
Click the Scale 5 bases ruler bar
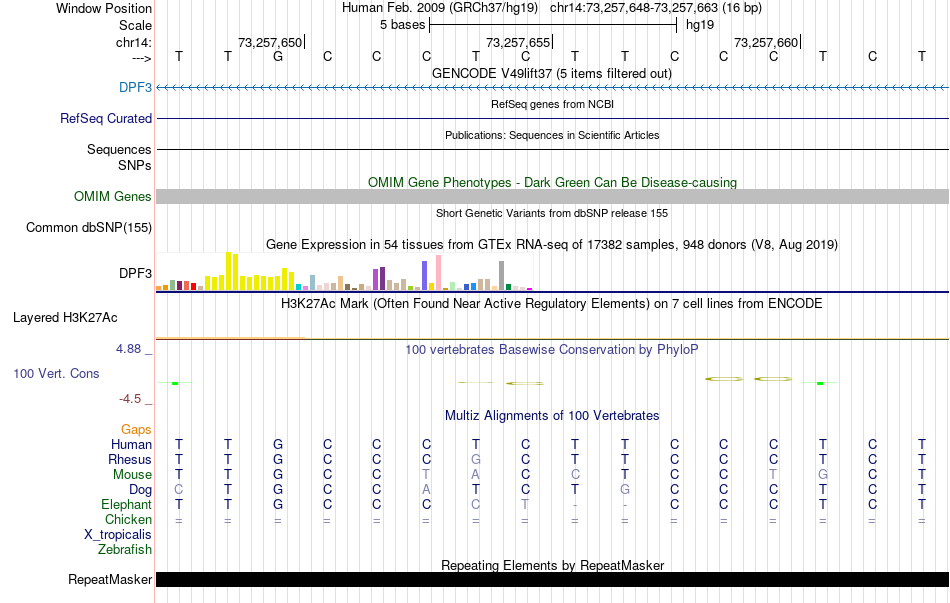553,25
